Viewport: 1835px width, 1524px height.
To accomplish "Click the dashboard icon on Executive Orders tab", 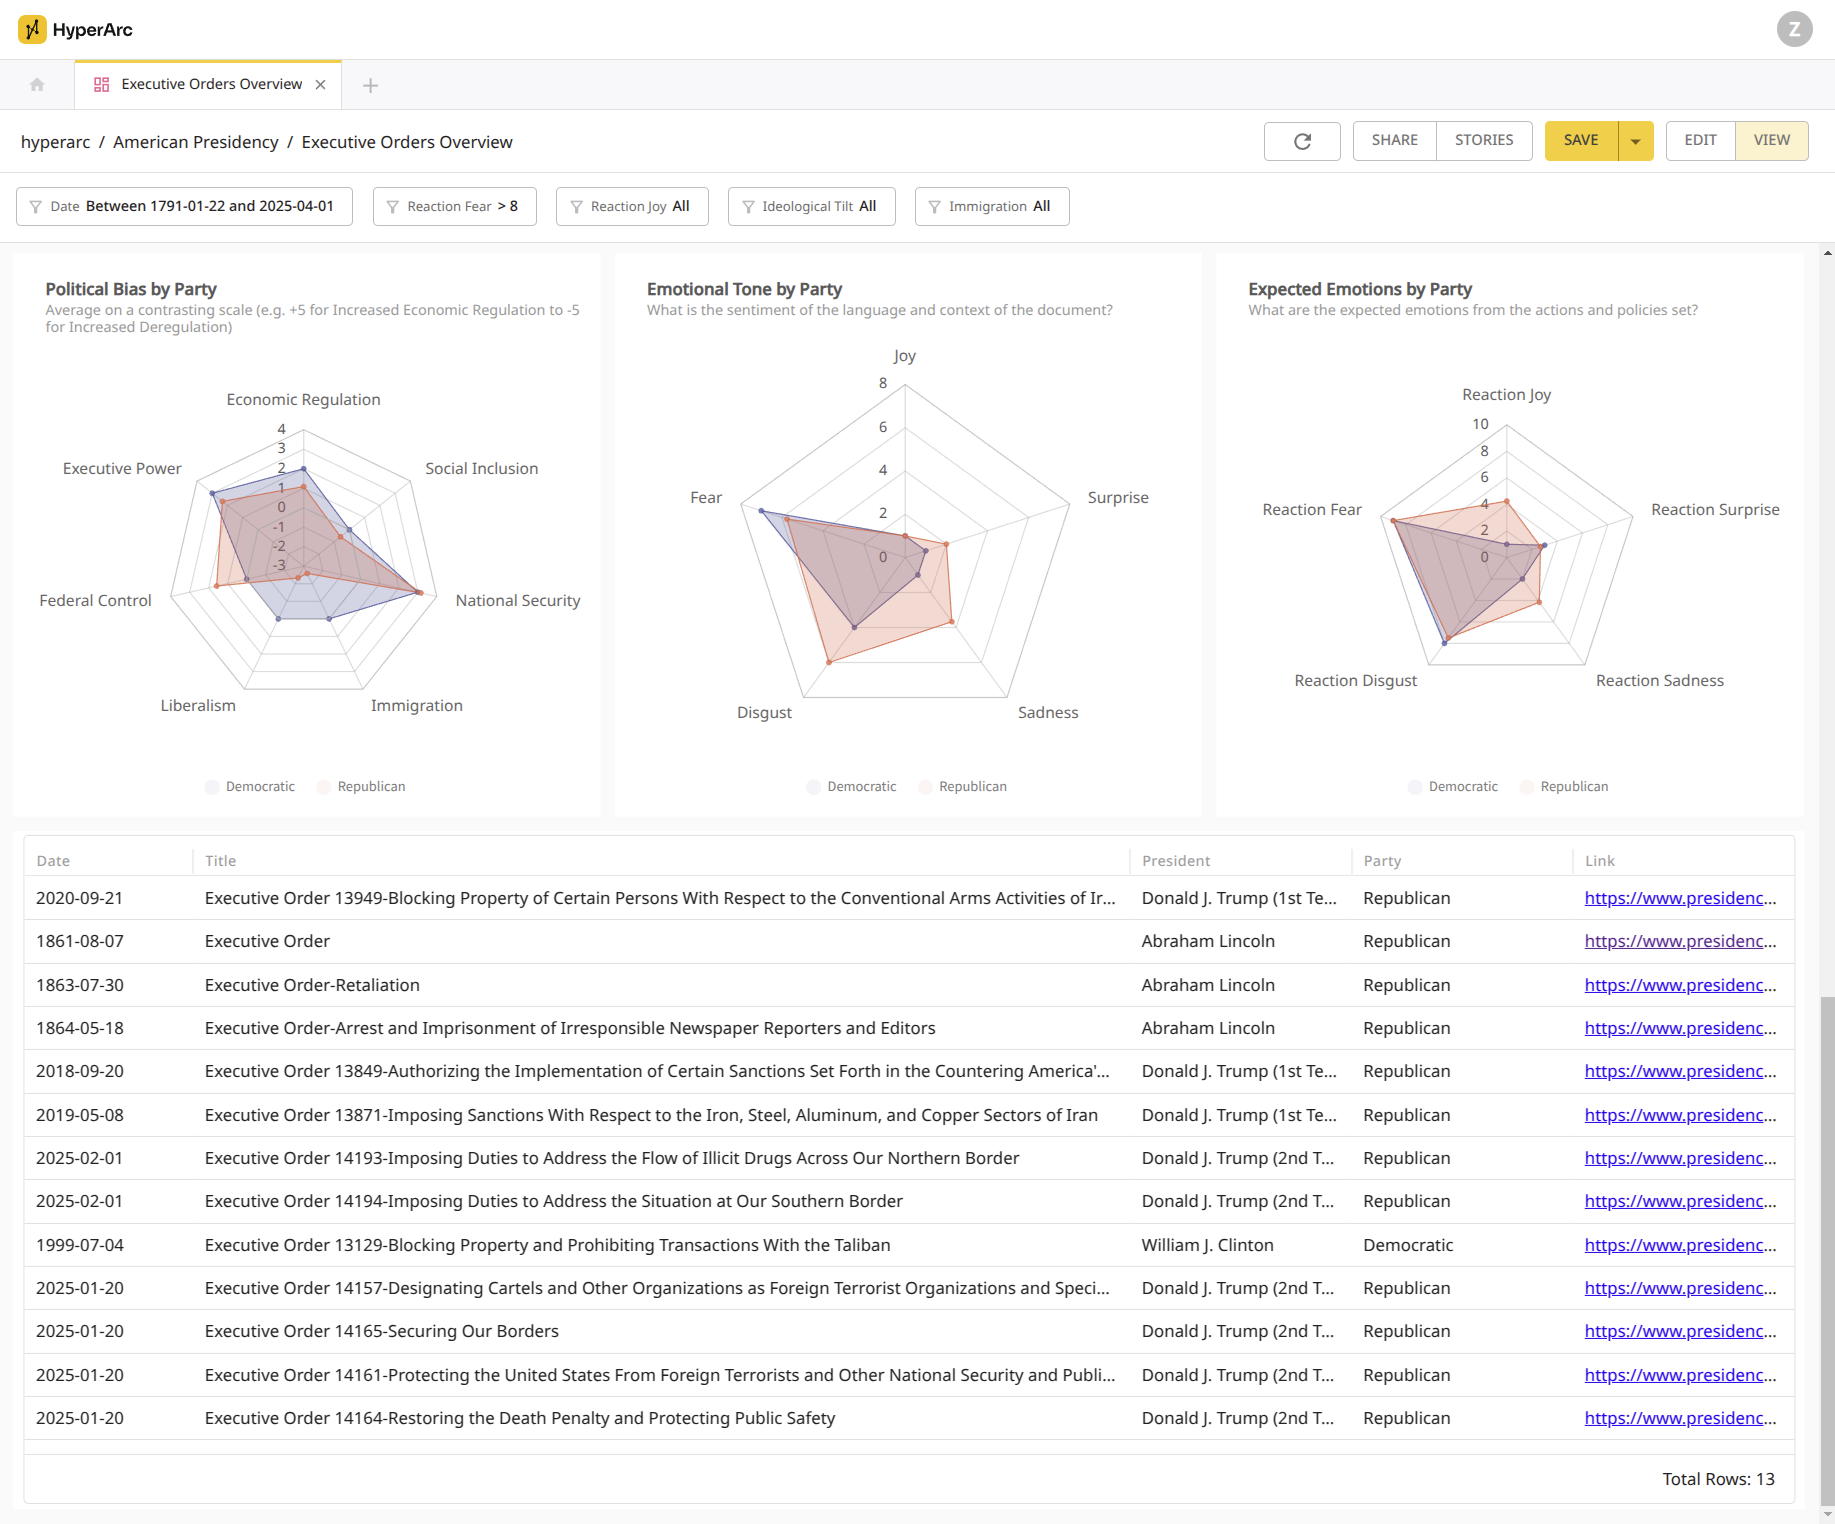I will point(101,85).
